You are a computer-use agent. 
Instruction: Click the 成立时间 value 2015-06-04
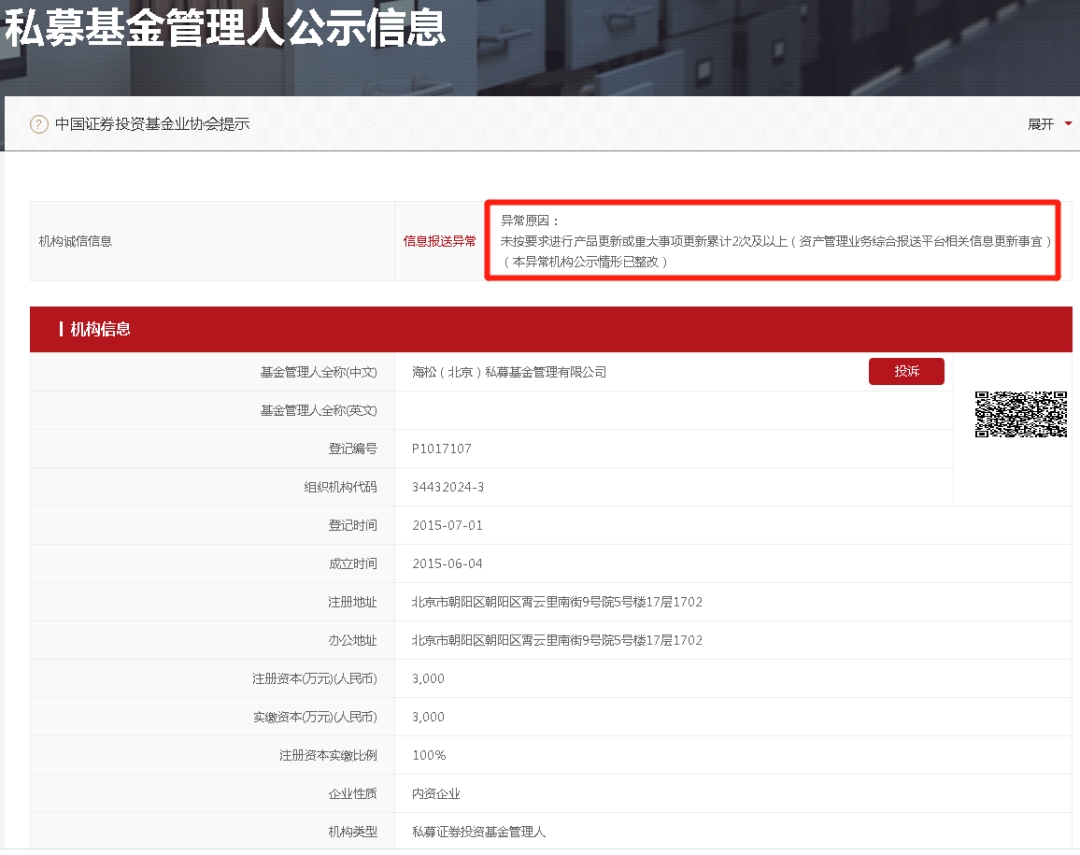(447, 564)
